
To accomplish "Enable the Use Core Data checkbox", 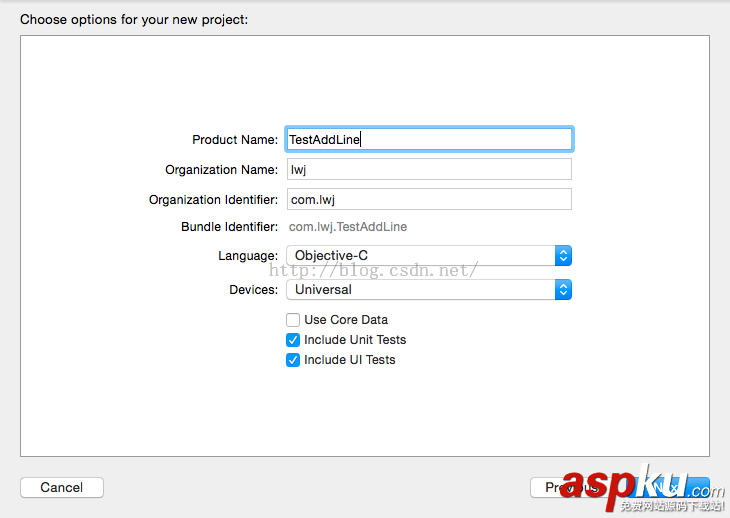I will (x=293, y=320).
